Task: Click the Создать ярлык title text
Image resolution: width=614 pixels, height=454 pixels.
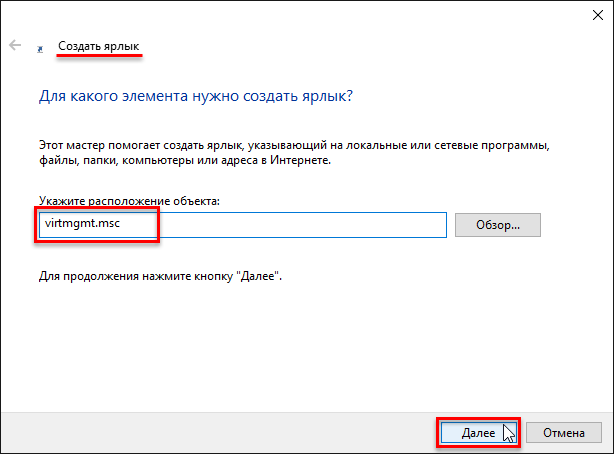Action: [99, 46]
